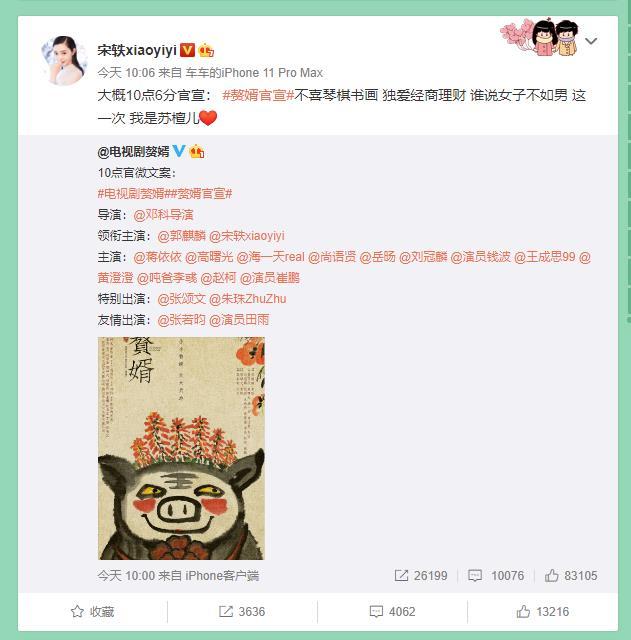This screenshot has width=631, height=640.
Task: Enlarge the 赘婿 pig poster image
Action: coord(181,448)
